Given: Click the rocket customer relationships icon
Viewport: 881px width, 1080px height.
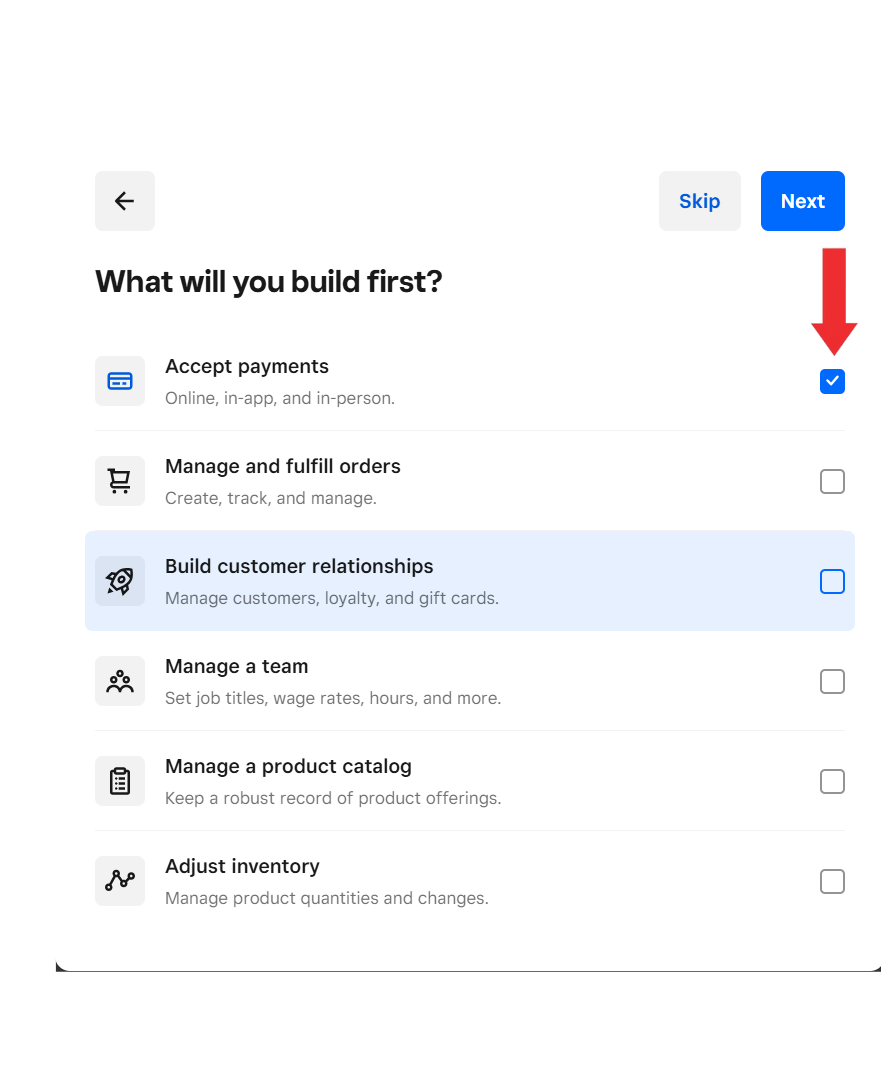Looking at the screenshot, I should (x=120, y=581).
